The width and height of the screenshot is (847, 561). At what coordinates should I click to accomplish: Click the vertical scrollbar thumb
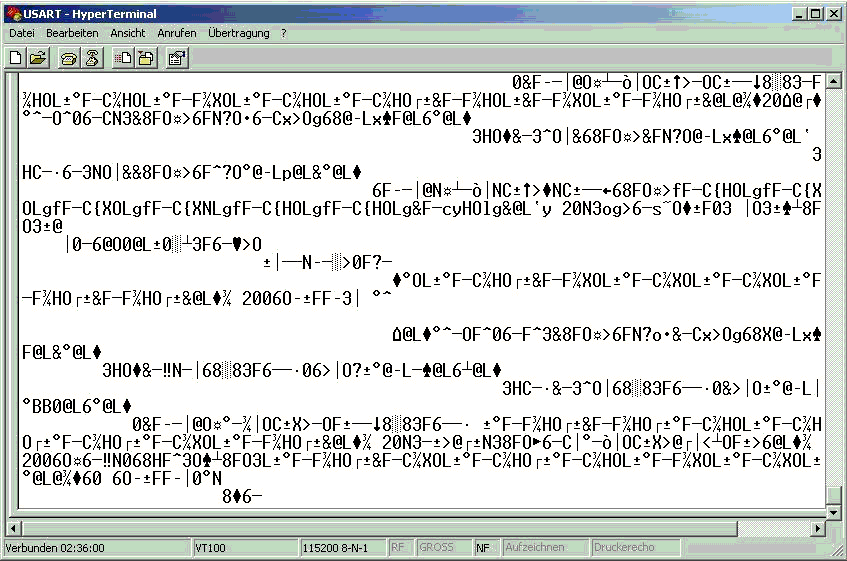click(833, 493)
